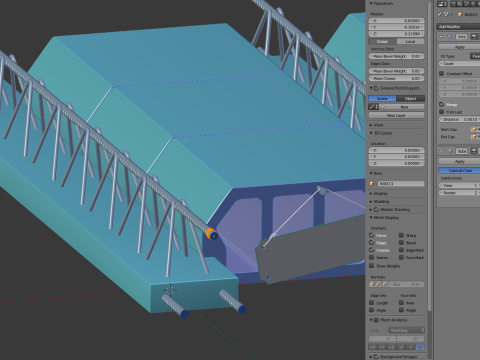Click the Subsurf View subdivisions field
The height and width of the screenshot is (360, 480).
point(459,185)
